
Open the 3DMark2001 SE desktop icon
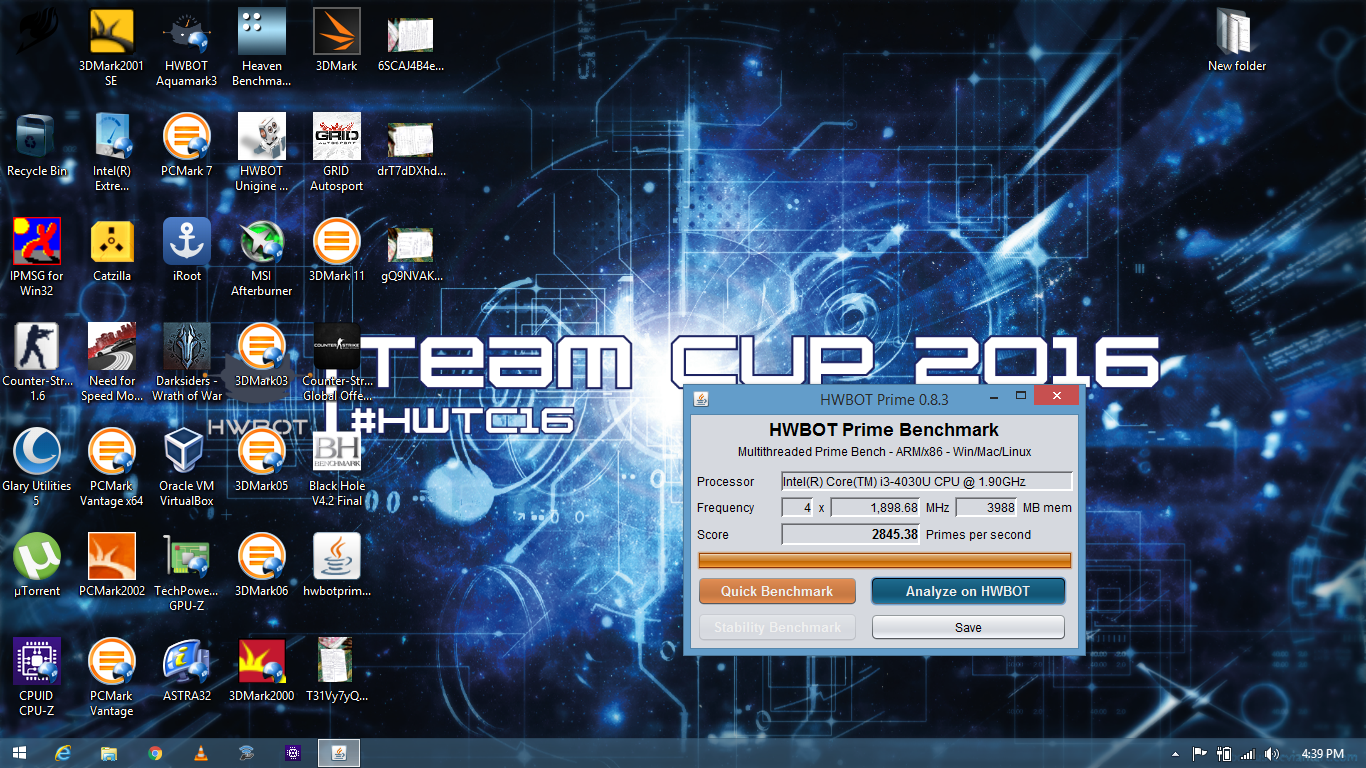(111, 47)
